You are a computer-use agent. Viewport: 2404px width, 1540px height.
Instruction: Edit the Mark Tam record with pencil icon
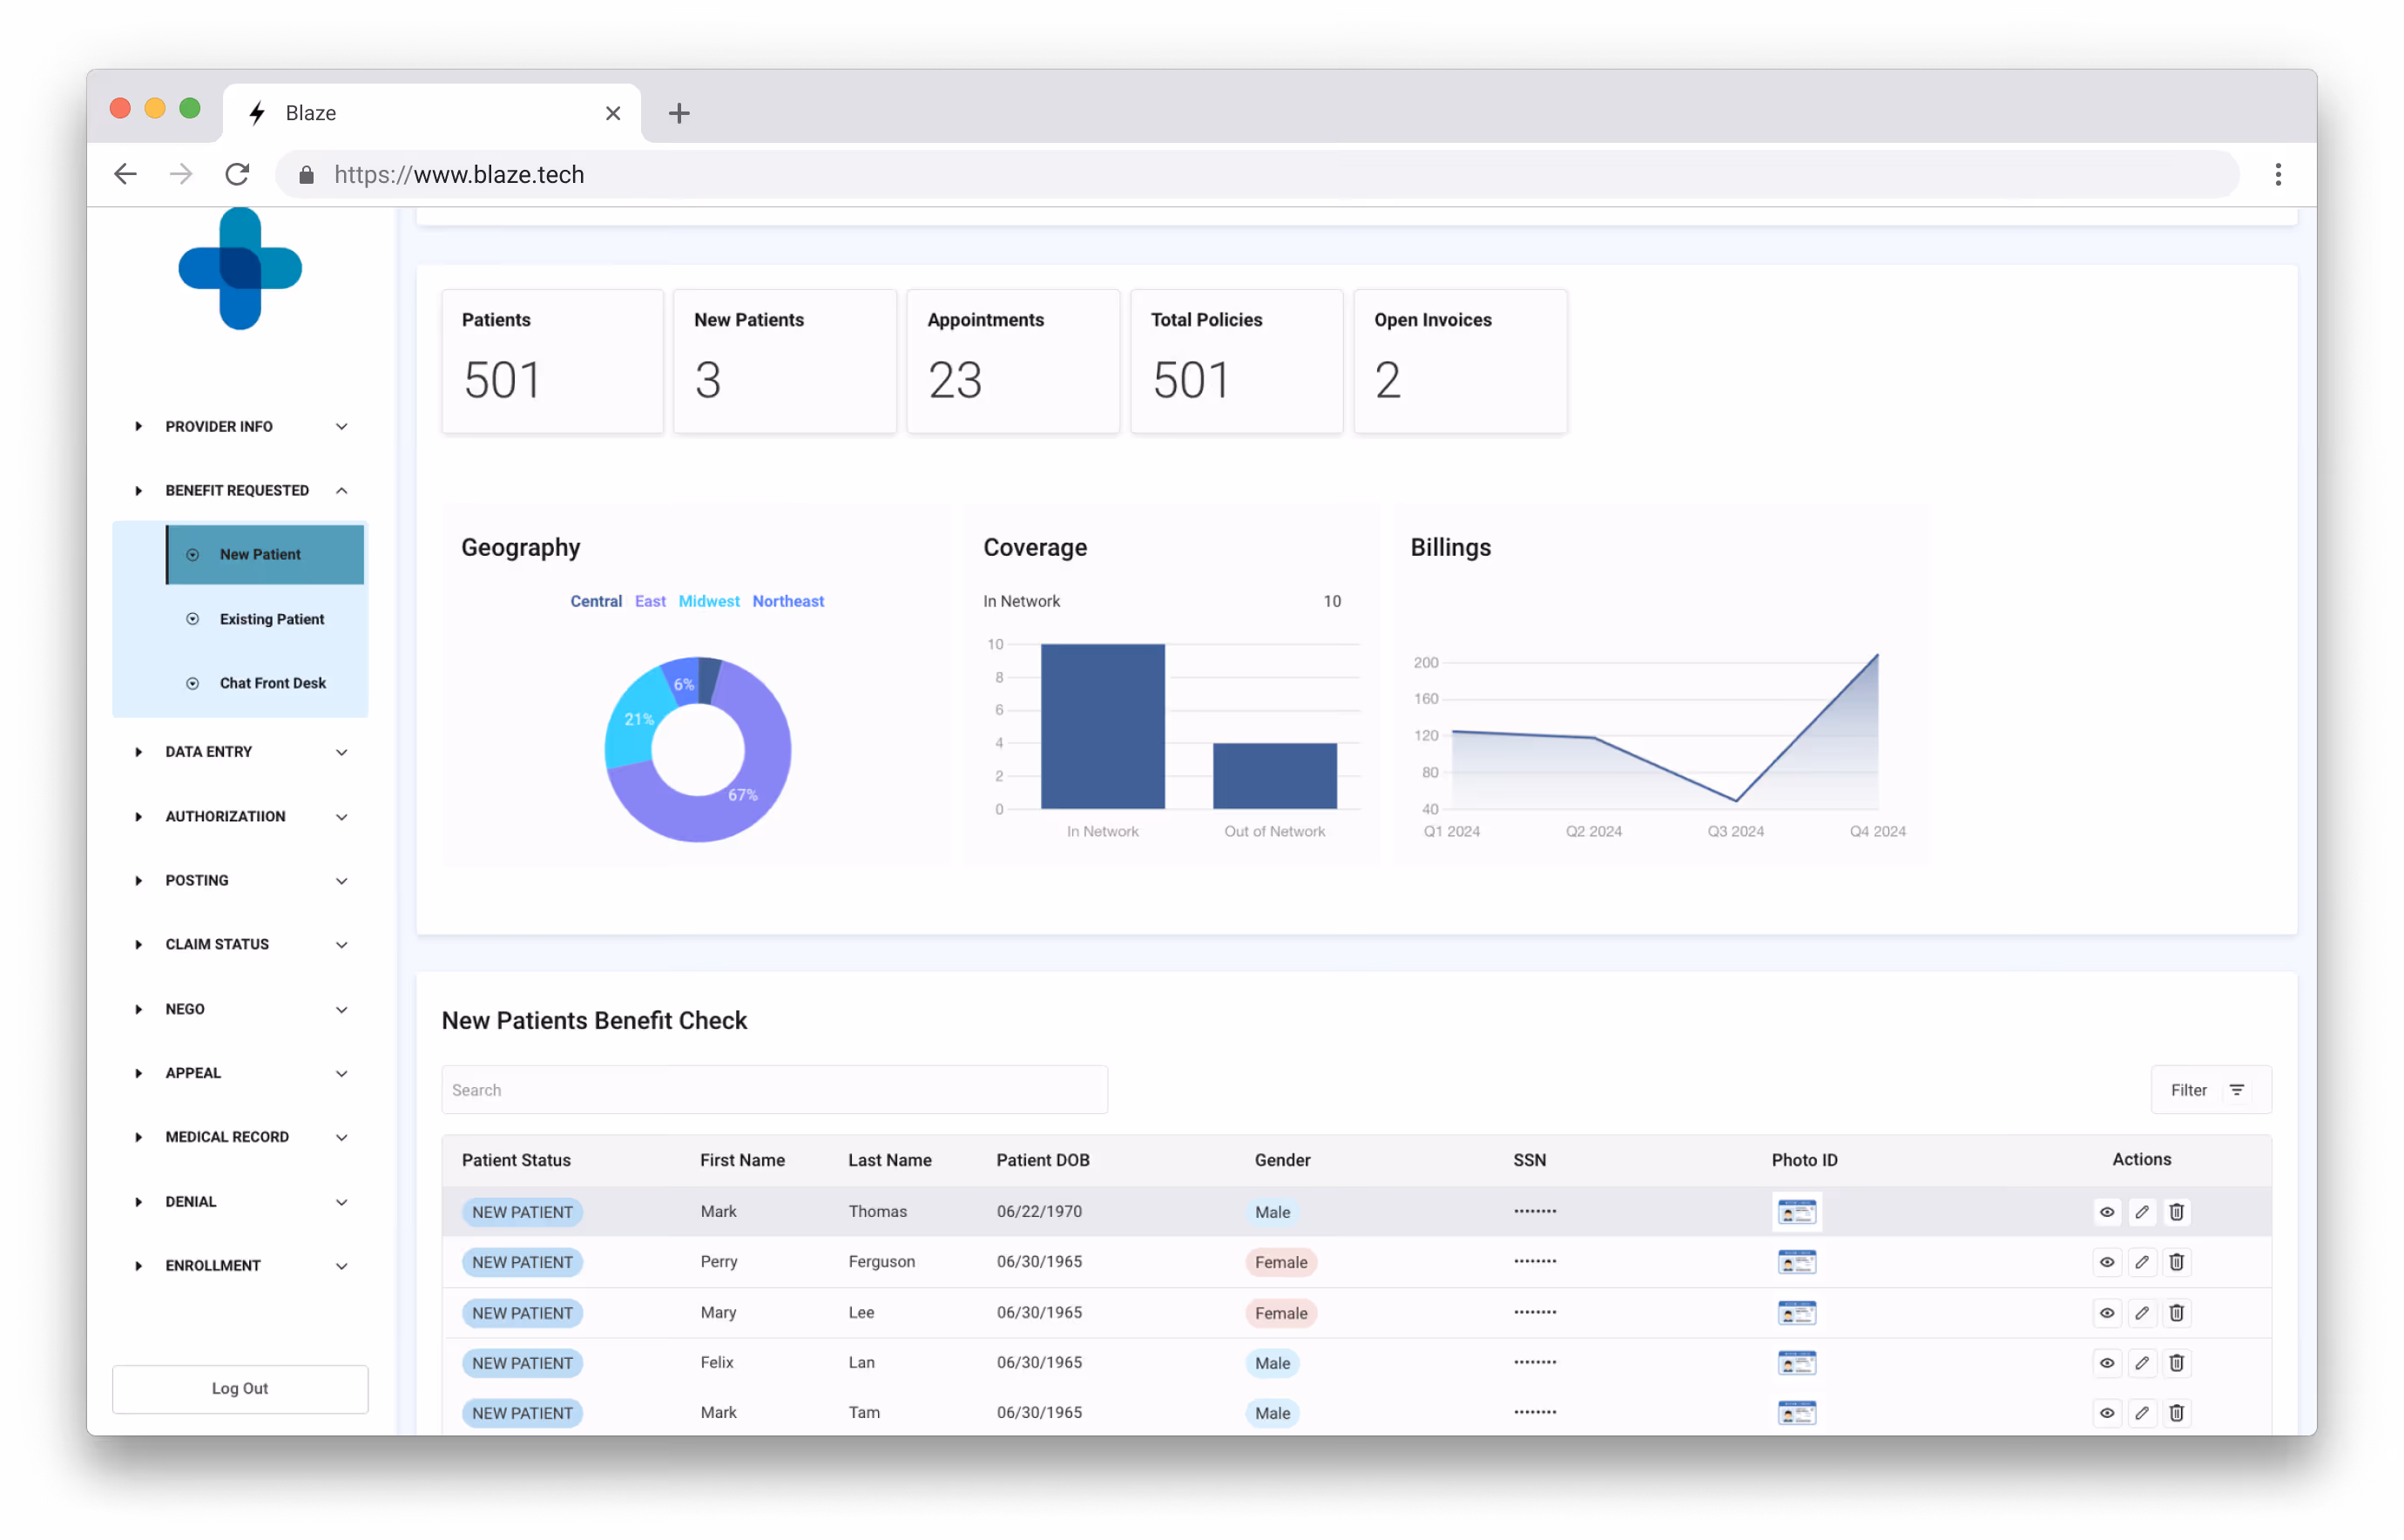[x=2141, y=1413]
